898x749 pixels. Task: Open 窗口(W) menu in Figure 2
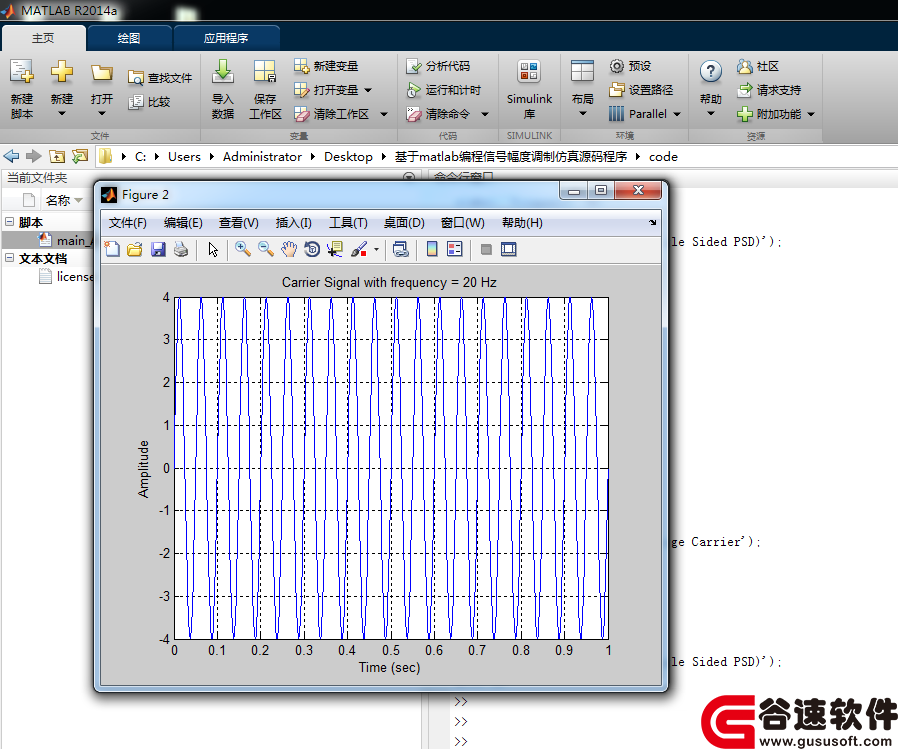click(x=462, y=222)
